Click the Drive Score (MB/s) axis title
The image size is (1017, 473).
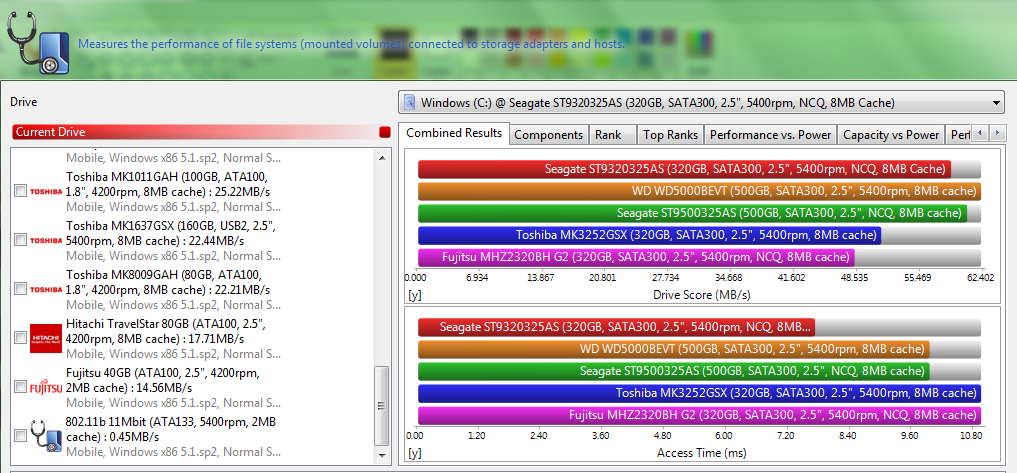point(702,295)
